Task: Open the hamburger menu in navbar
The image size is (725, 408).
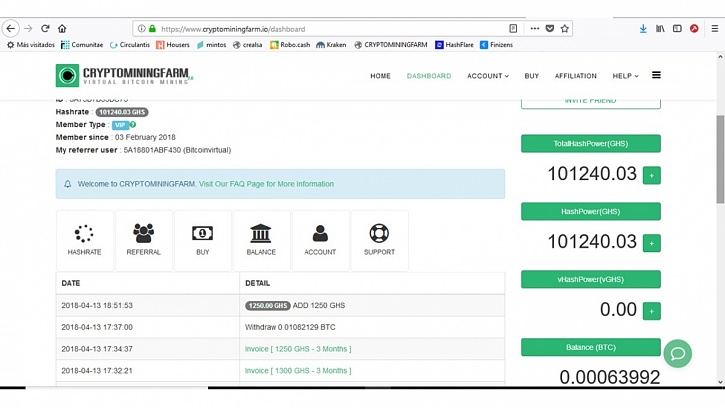Action: click(x=656, y=75)
